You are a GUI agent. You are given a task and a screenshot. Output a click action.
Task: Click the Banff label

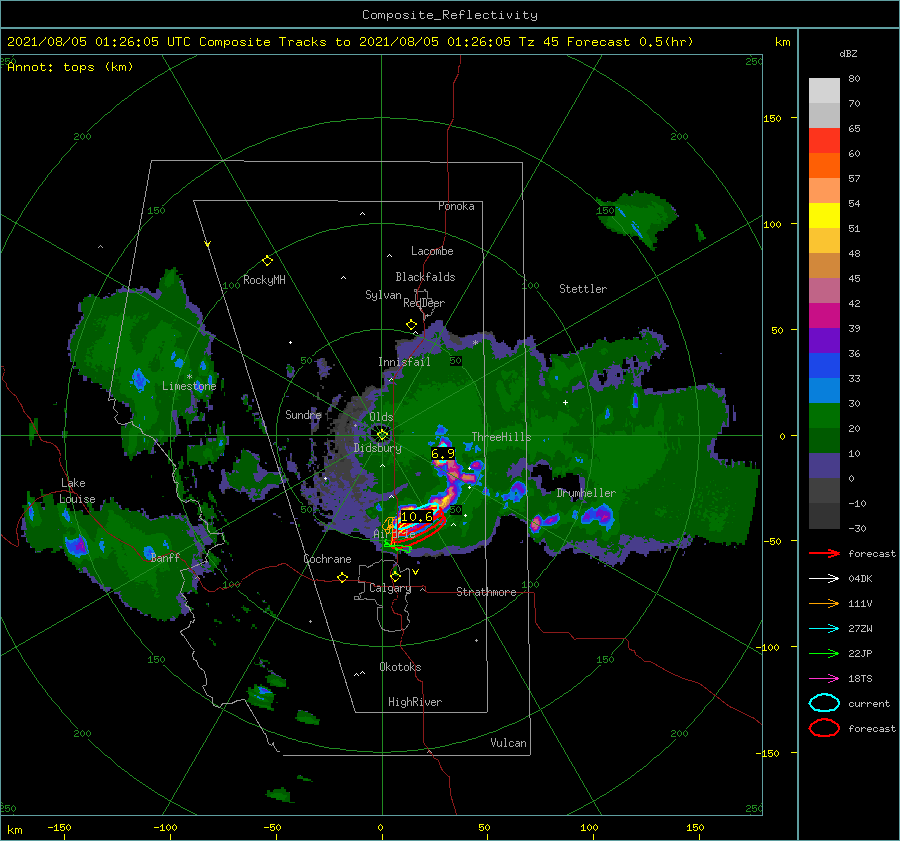click(165, 557)
